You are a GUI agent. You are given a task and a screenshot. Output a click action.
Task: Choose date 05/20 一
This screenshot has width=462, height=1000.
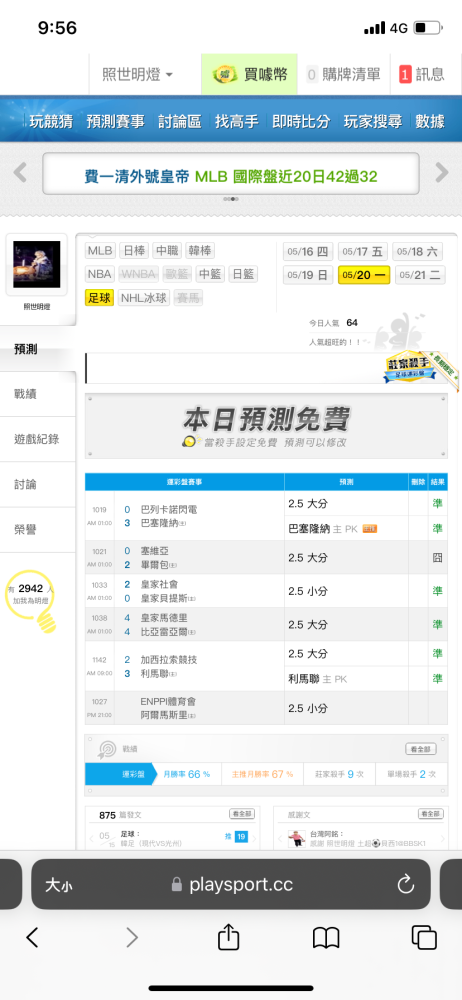click(363, 276)
